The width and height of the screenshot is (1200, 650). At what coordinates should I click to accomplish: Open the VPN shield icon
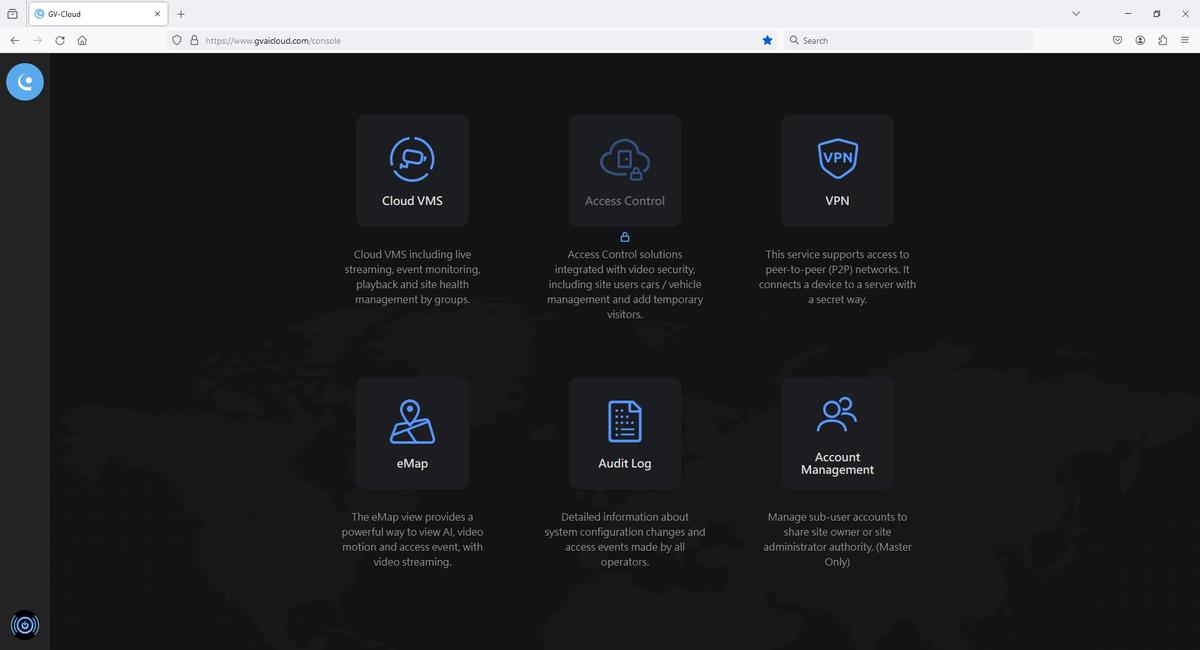(x=837, y=158)
